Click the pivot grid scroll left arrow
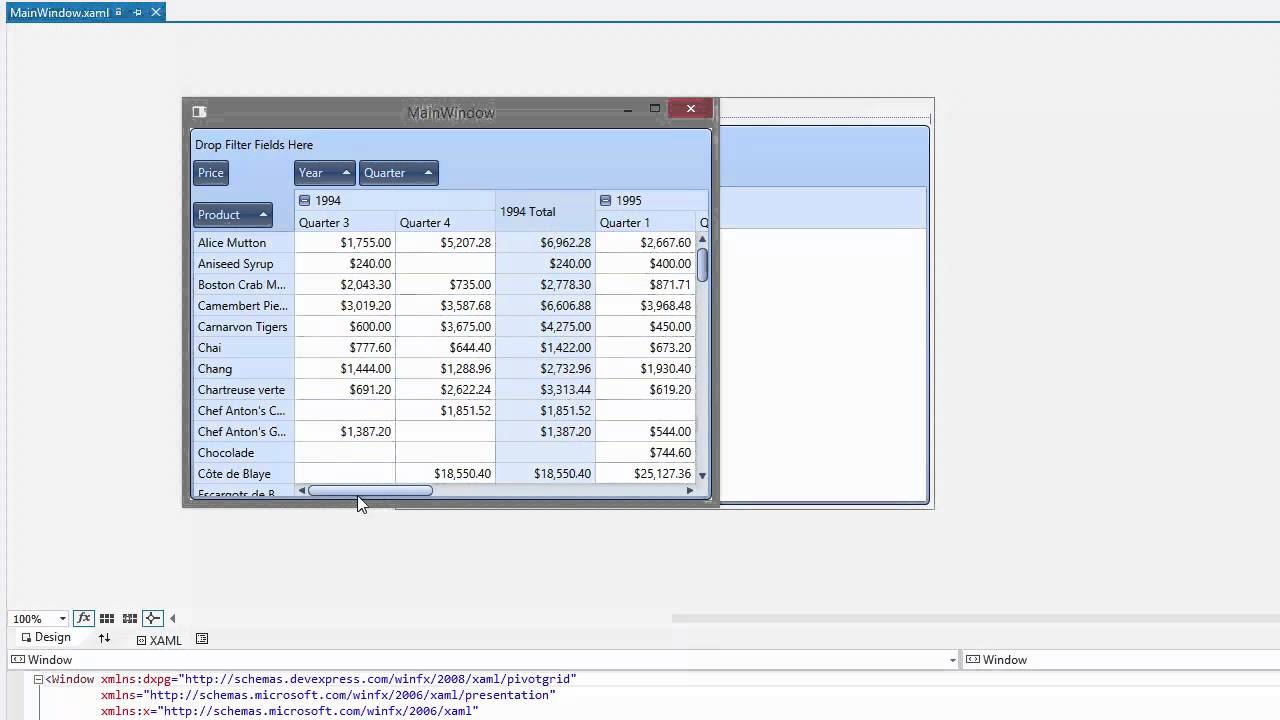 click(x=302, y=491)
